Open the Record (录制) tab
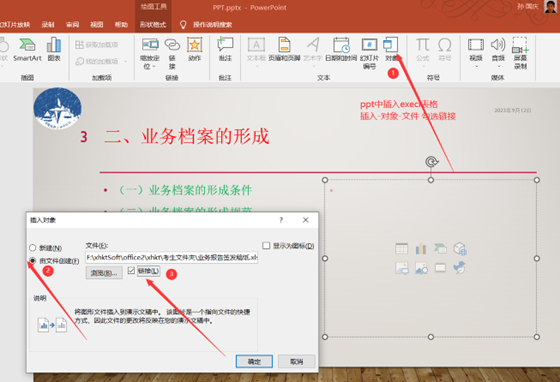Screen dimensions: 560x382 click(x=48, y=24)
